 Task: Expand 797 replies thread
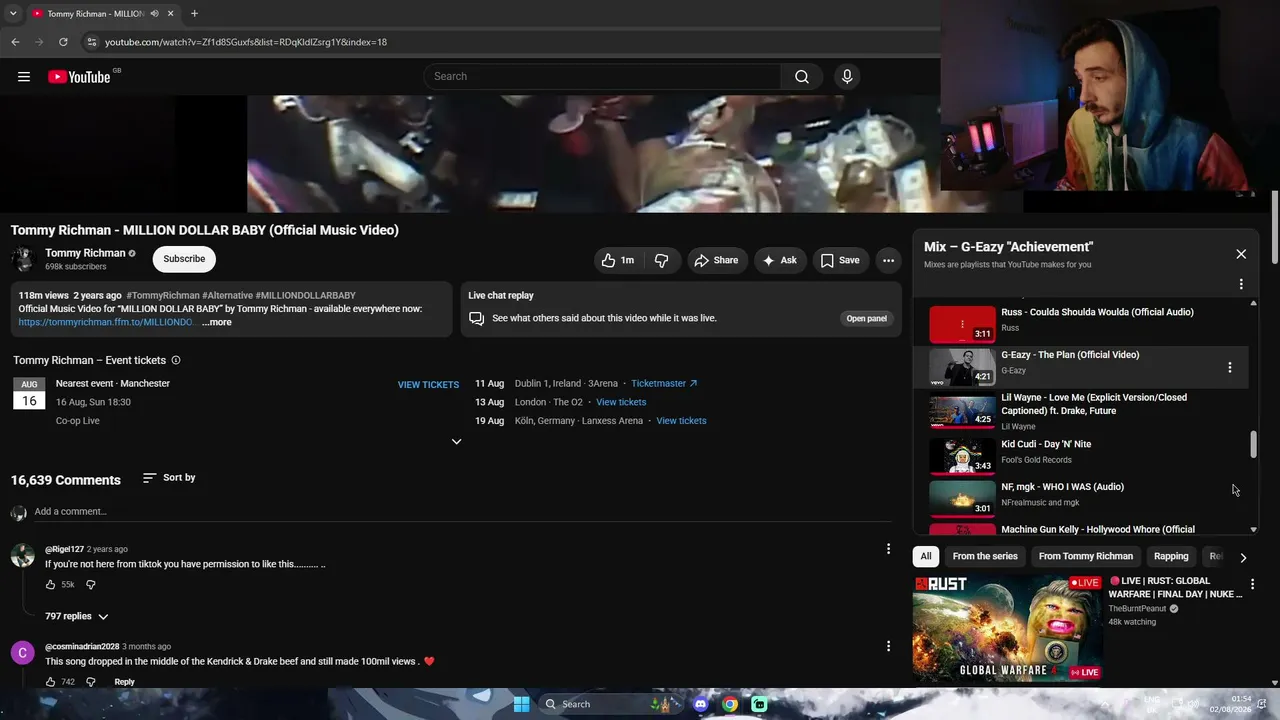click(x=76, y=616)
